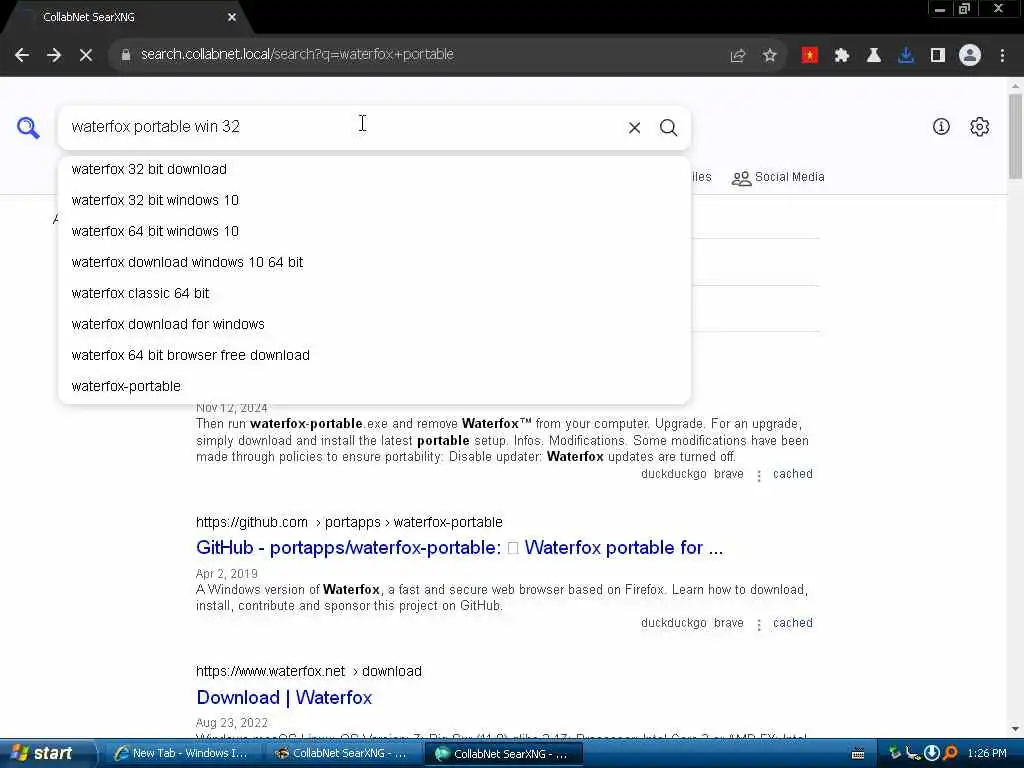This screenshot has height=768, width=1024.
Task: Click the SearXNG logo magnifier
Action: 28,127
